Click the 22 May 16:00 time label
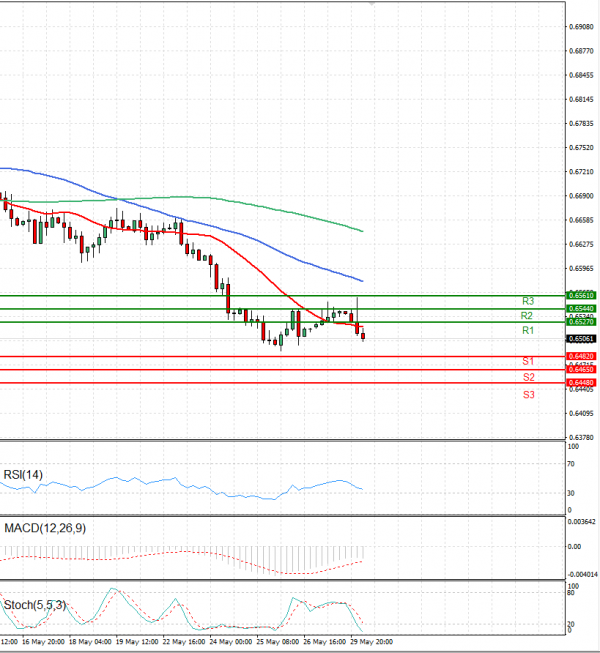600x653 pixels. pyautogui.click(x=184, y=642)
